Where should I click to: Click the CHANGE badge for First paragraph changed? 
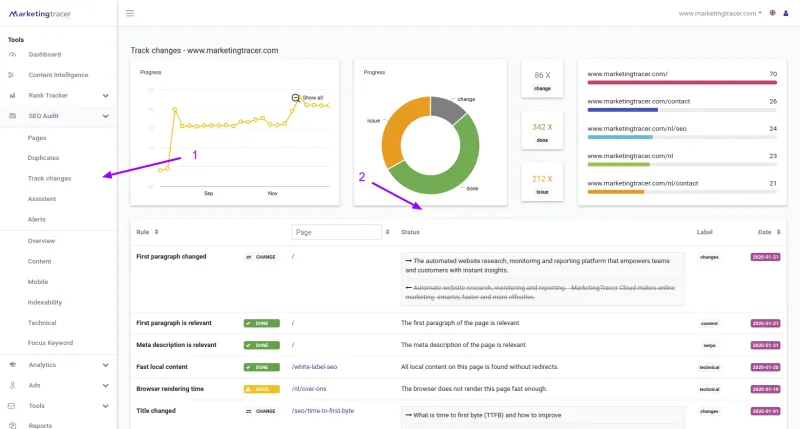coord(261,257)
